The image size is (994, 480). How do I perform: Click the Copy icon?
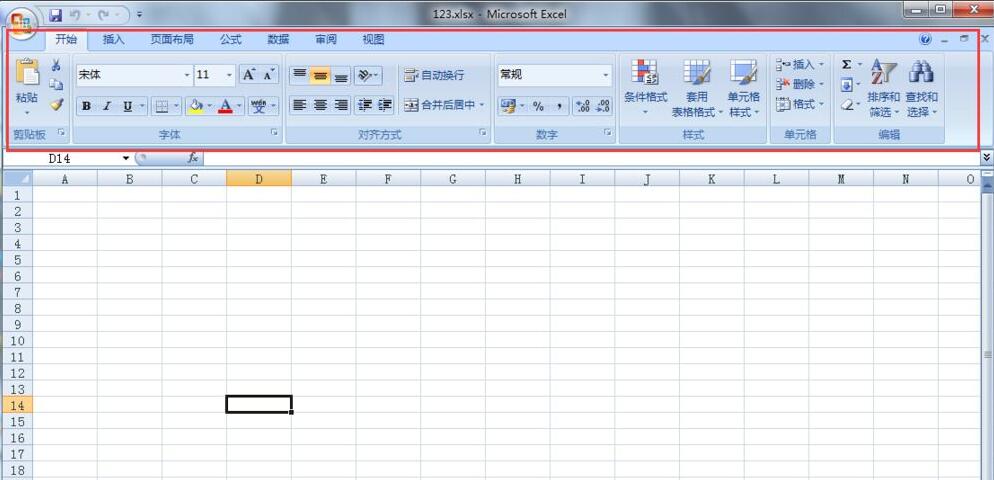coord(56,84)
